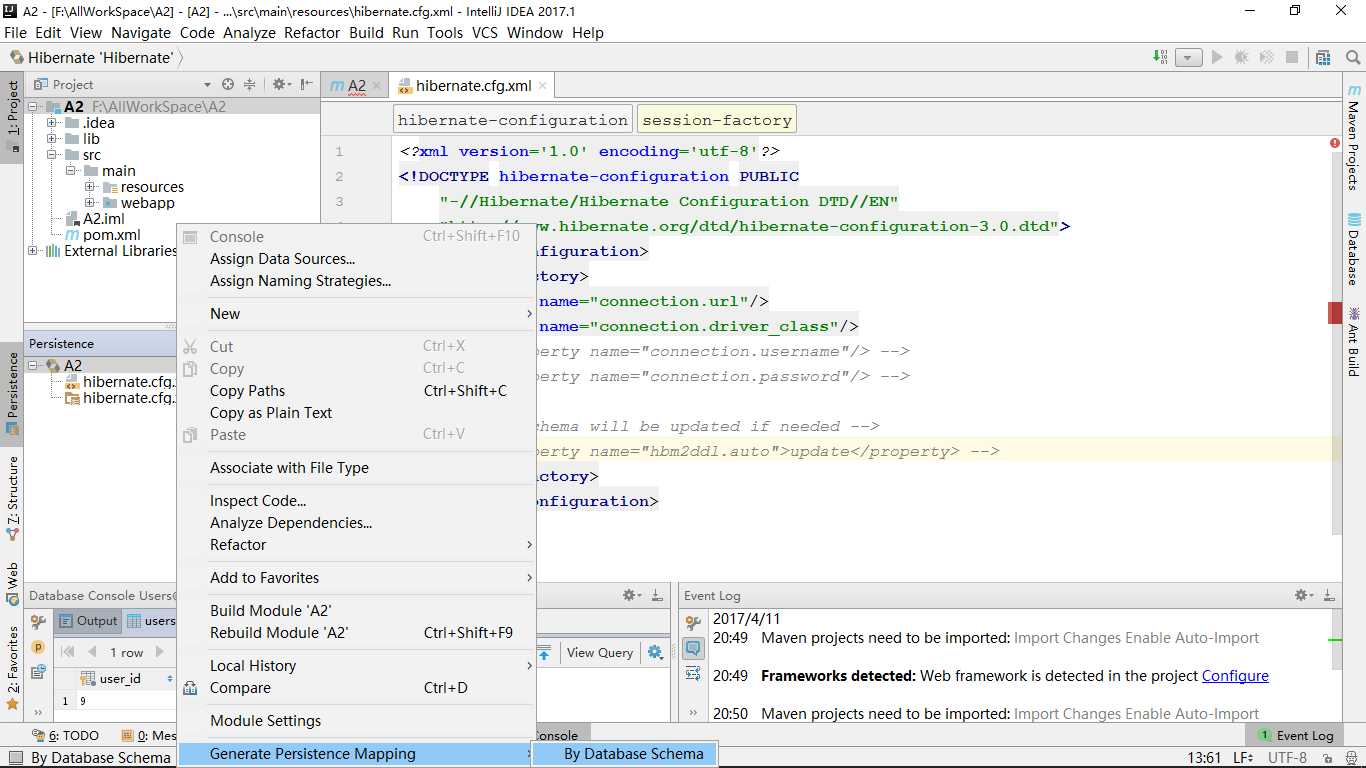Click the Make Project build icon in toolbar
1366x768 pixels.
[x=1160, y=57]
